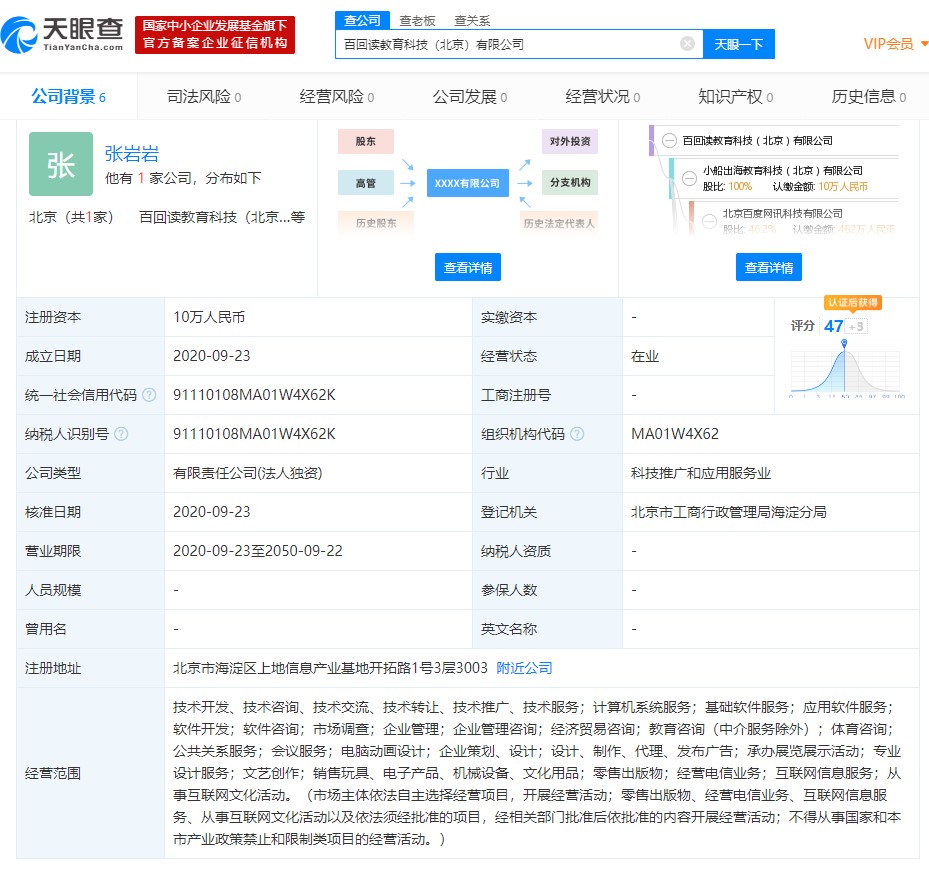The width and height of the screenshot is (929, 875).
Task: Click the organization code MA01W4X62
Action: (675, 434)
